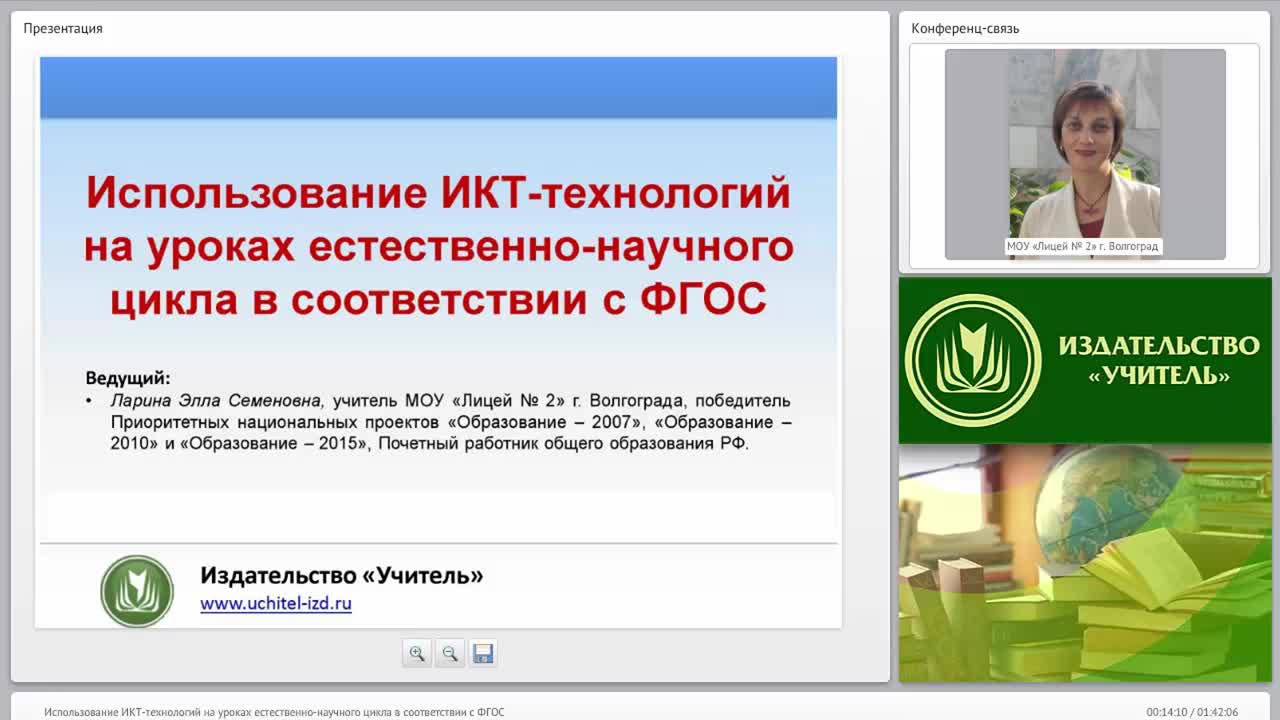
Task: Click the МОУ «Лицей № 2» г. Волгоград caption
Action: [1084, 246]
